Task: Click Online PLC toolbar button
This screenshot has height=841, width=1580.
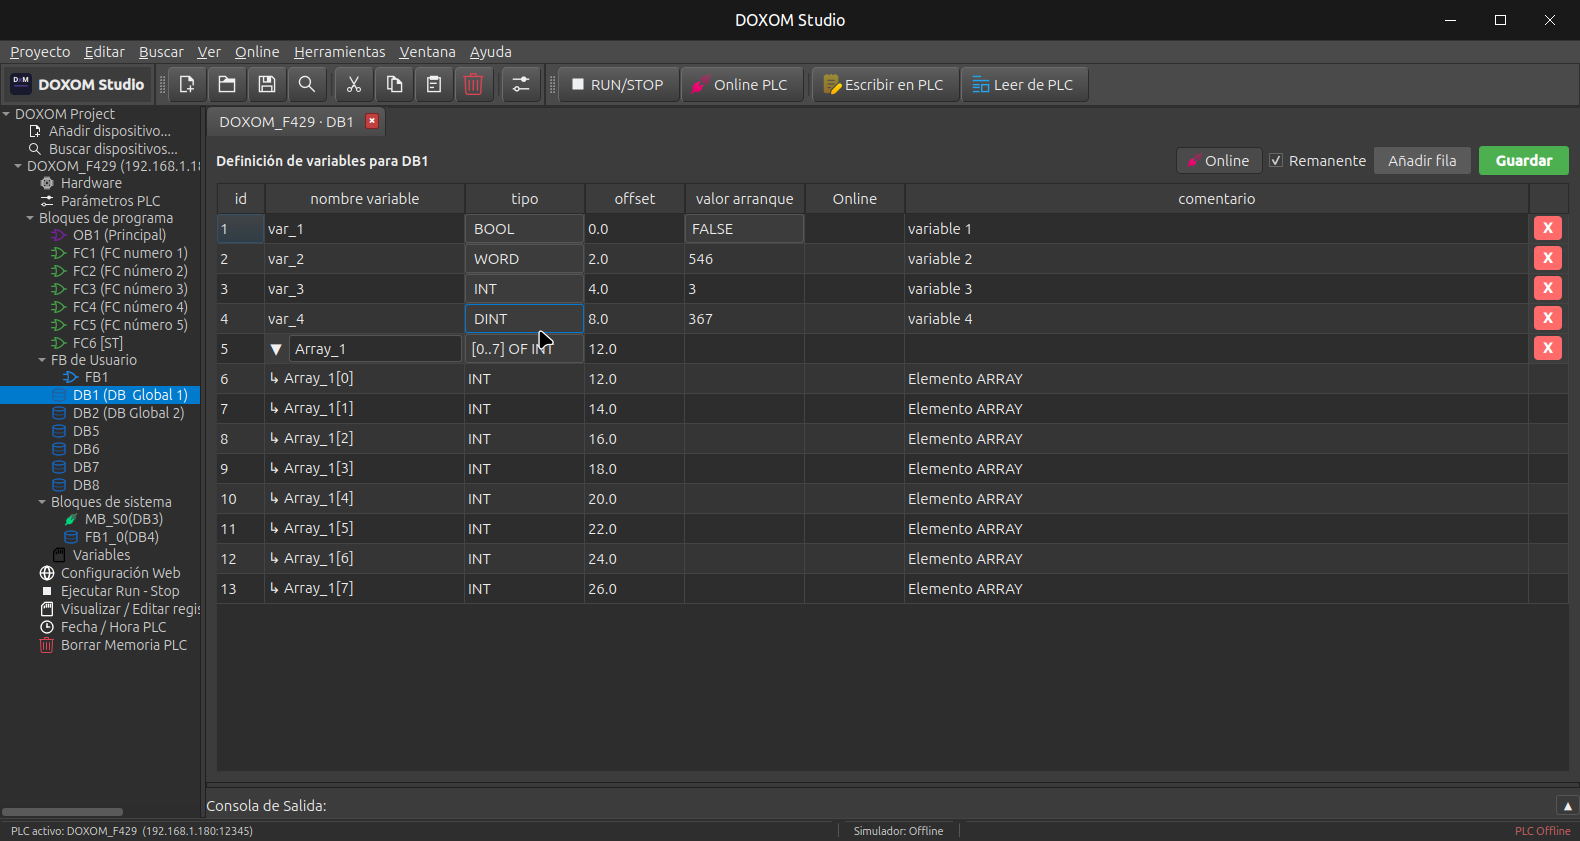Action: click(742, 85)
